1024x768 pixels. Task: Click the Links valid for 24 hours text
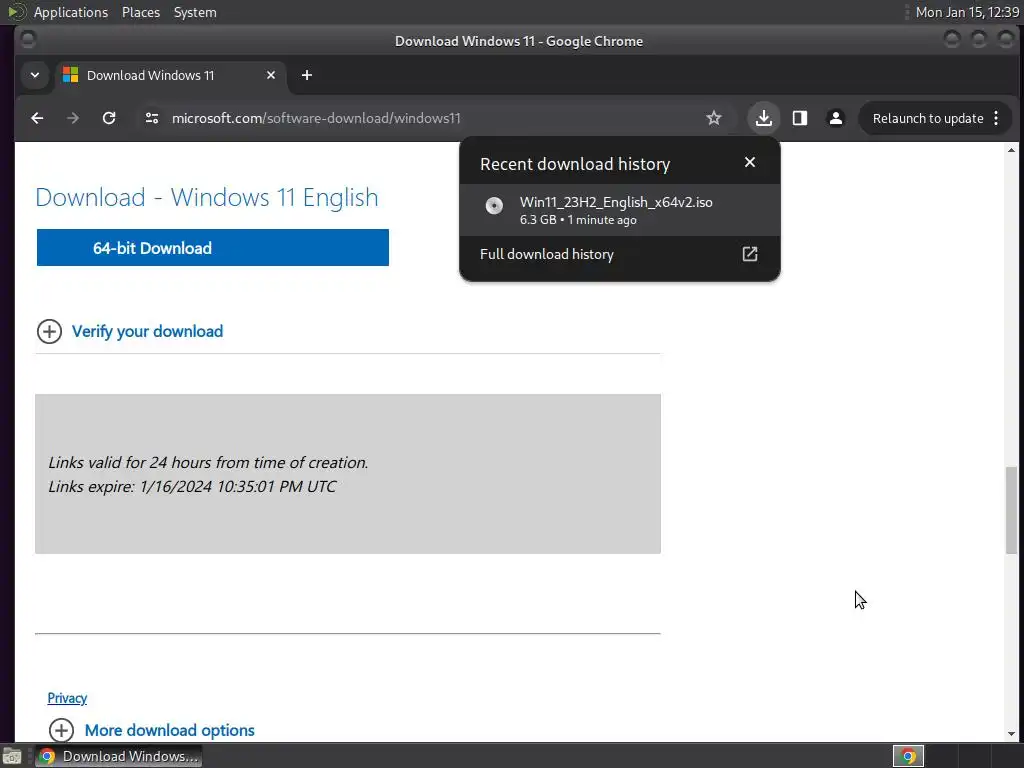208,462
